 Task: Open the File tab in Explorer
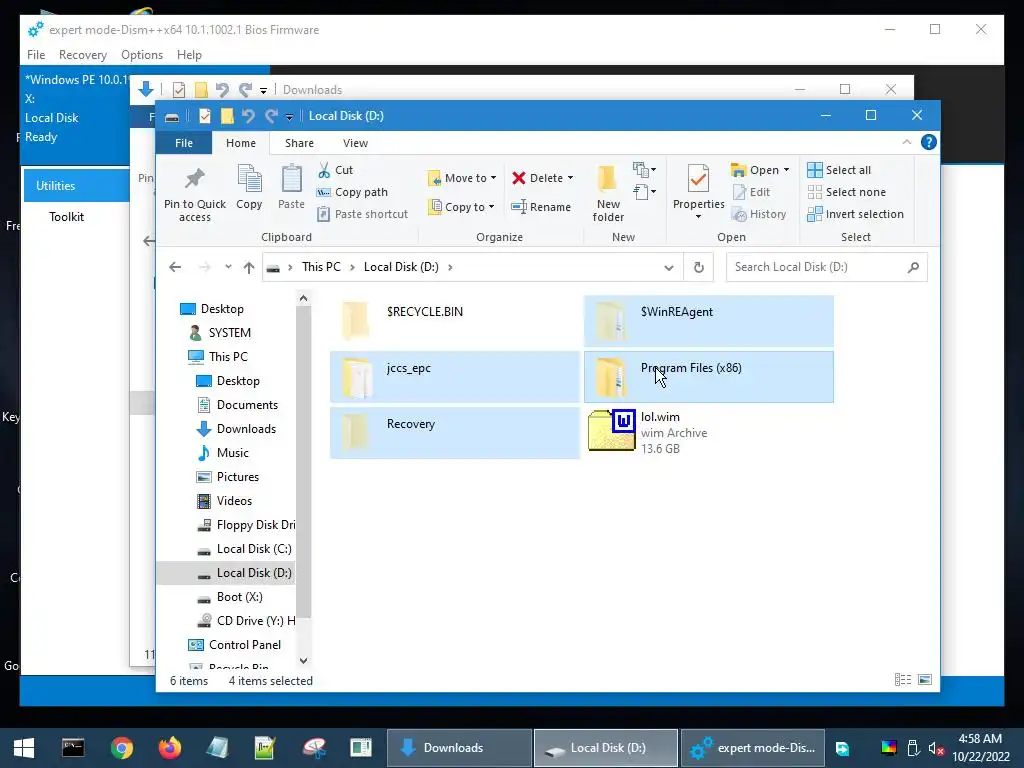[x=184, y=143]
